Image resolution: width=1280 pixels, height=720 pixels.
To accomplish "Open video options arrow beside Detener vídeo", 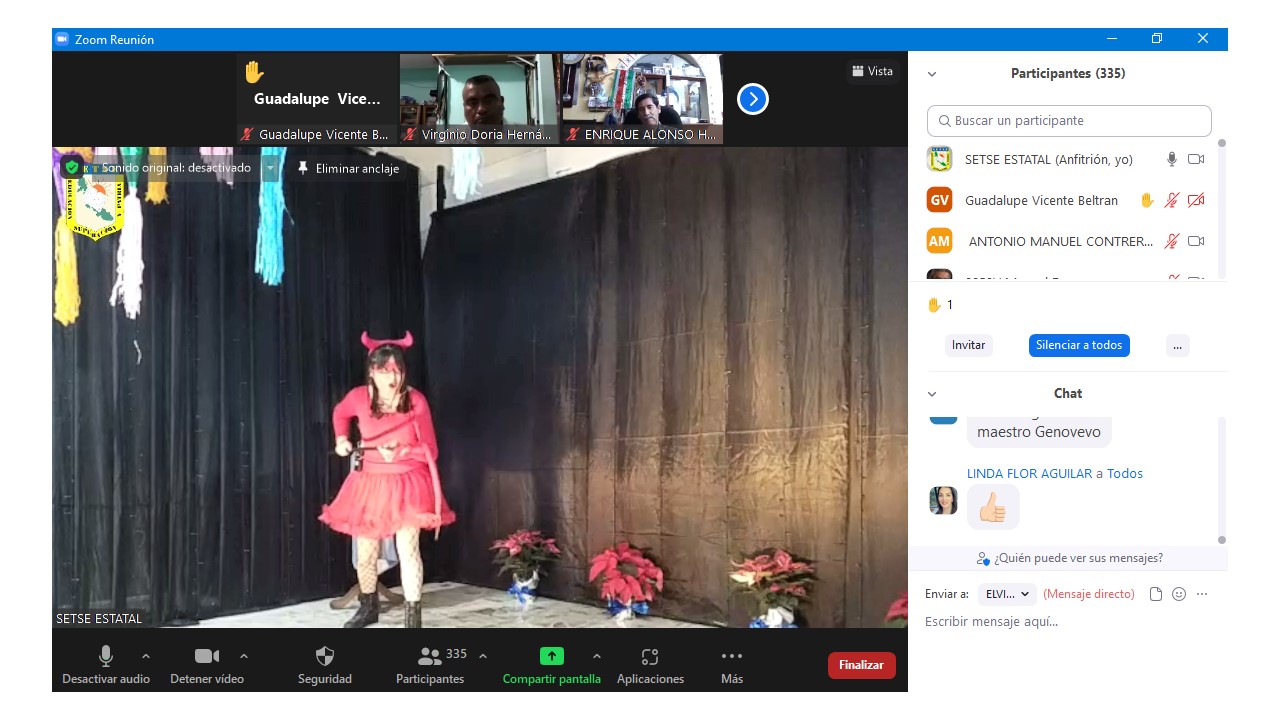I will pos(244,656).
